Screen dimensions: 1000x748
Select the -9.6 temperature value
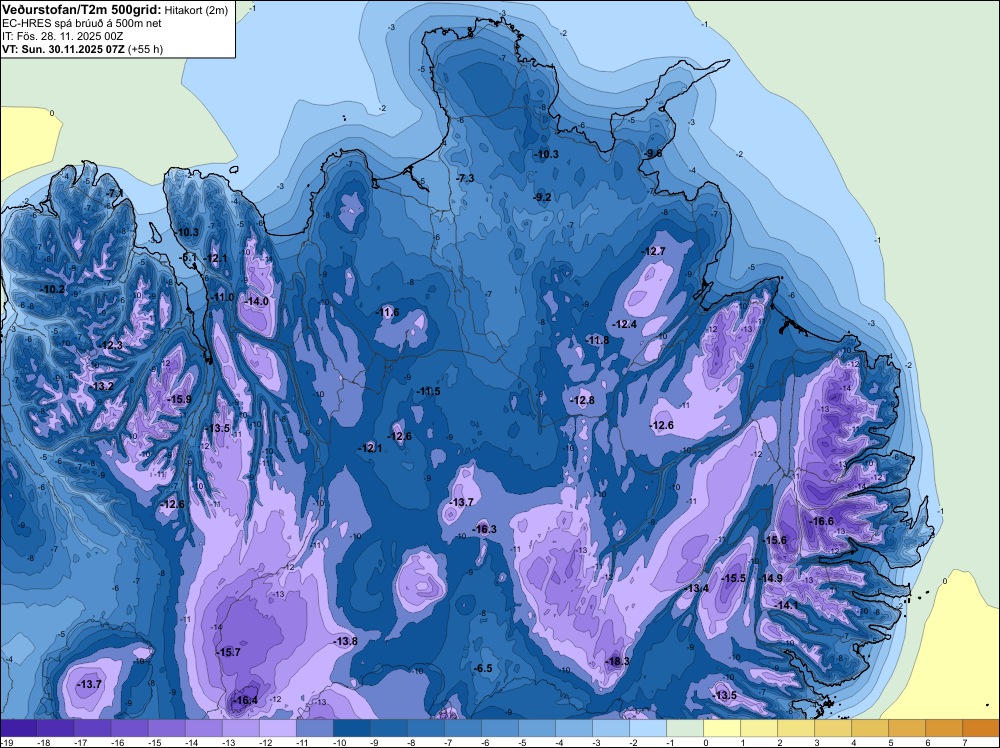tap(653, 153)
